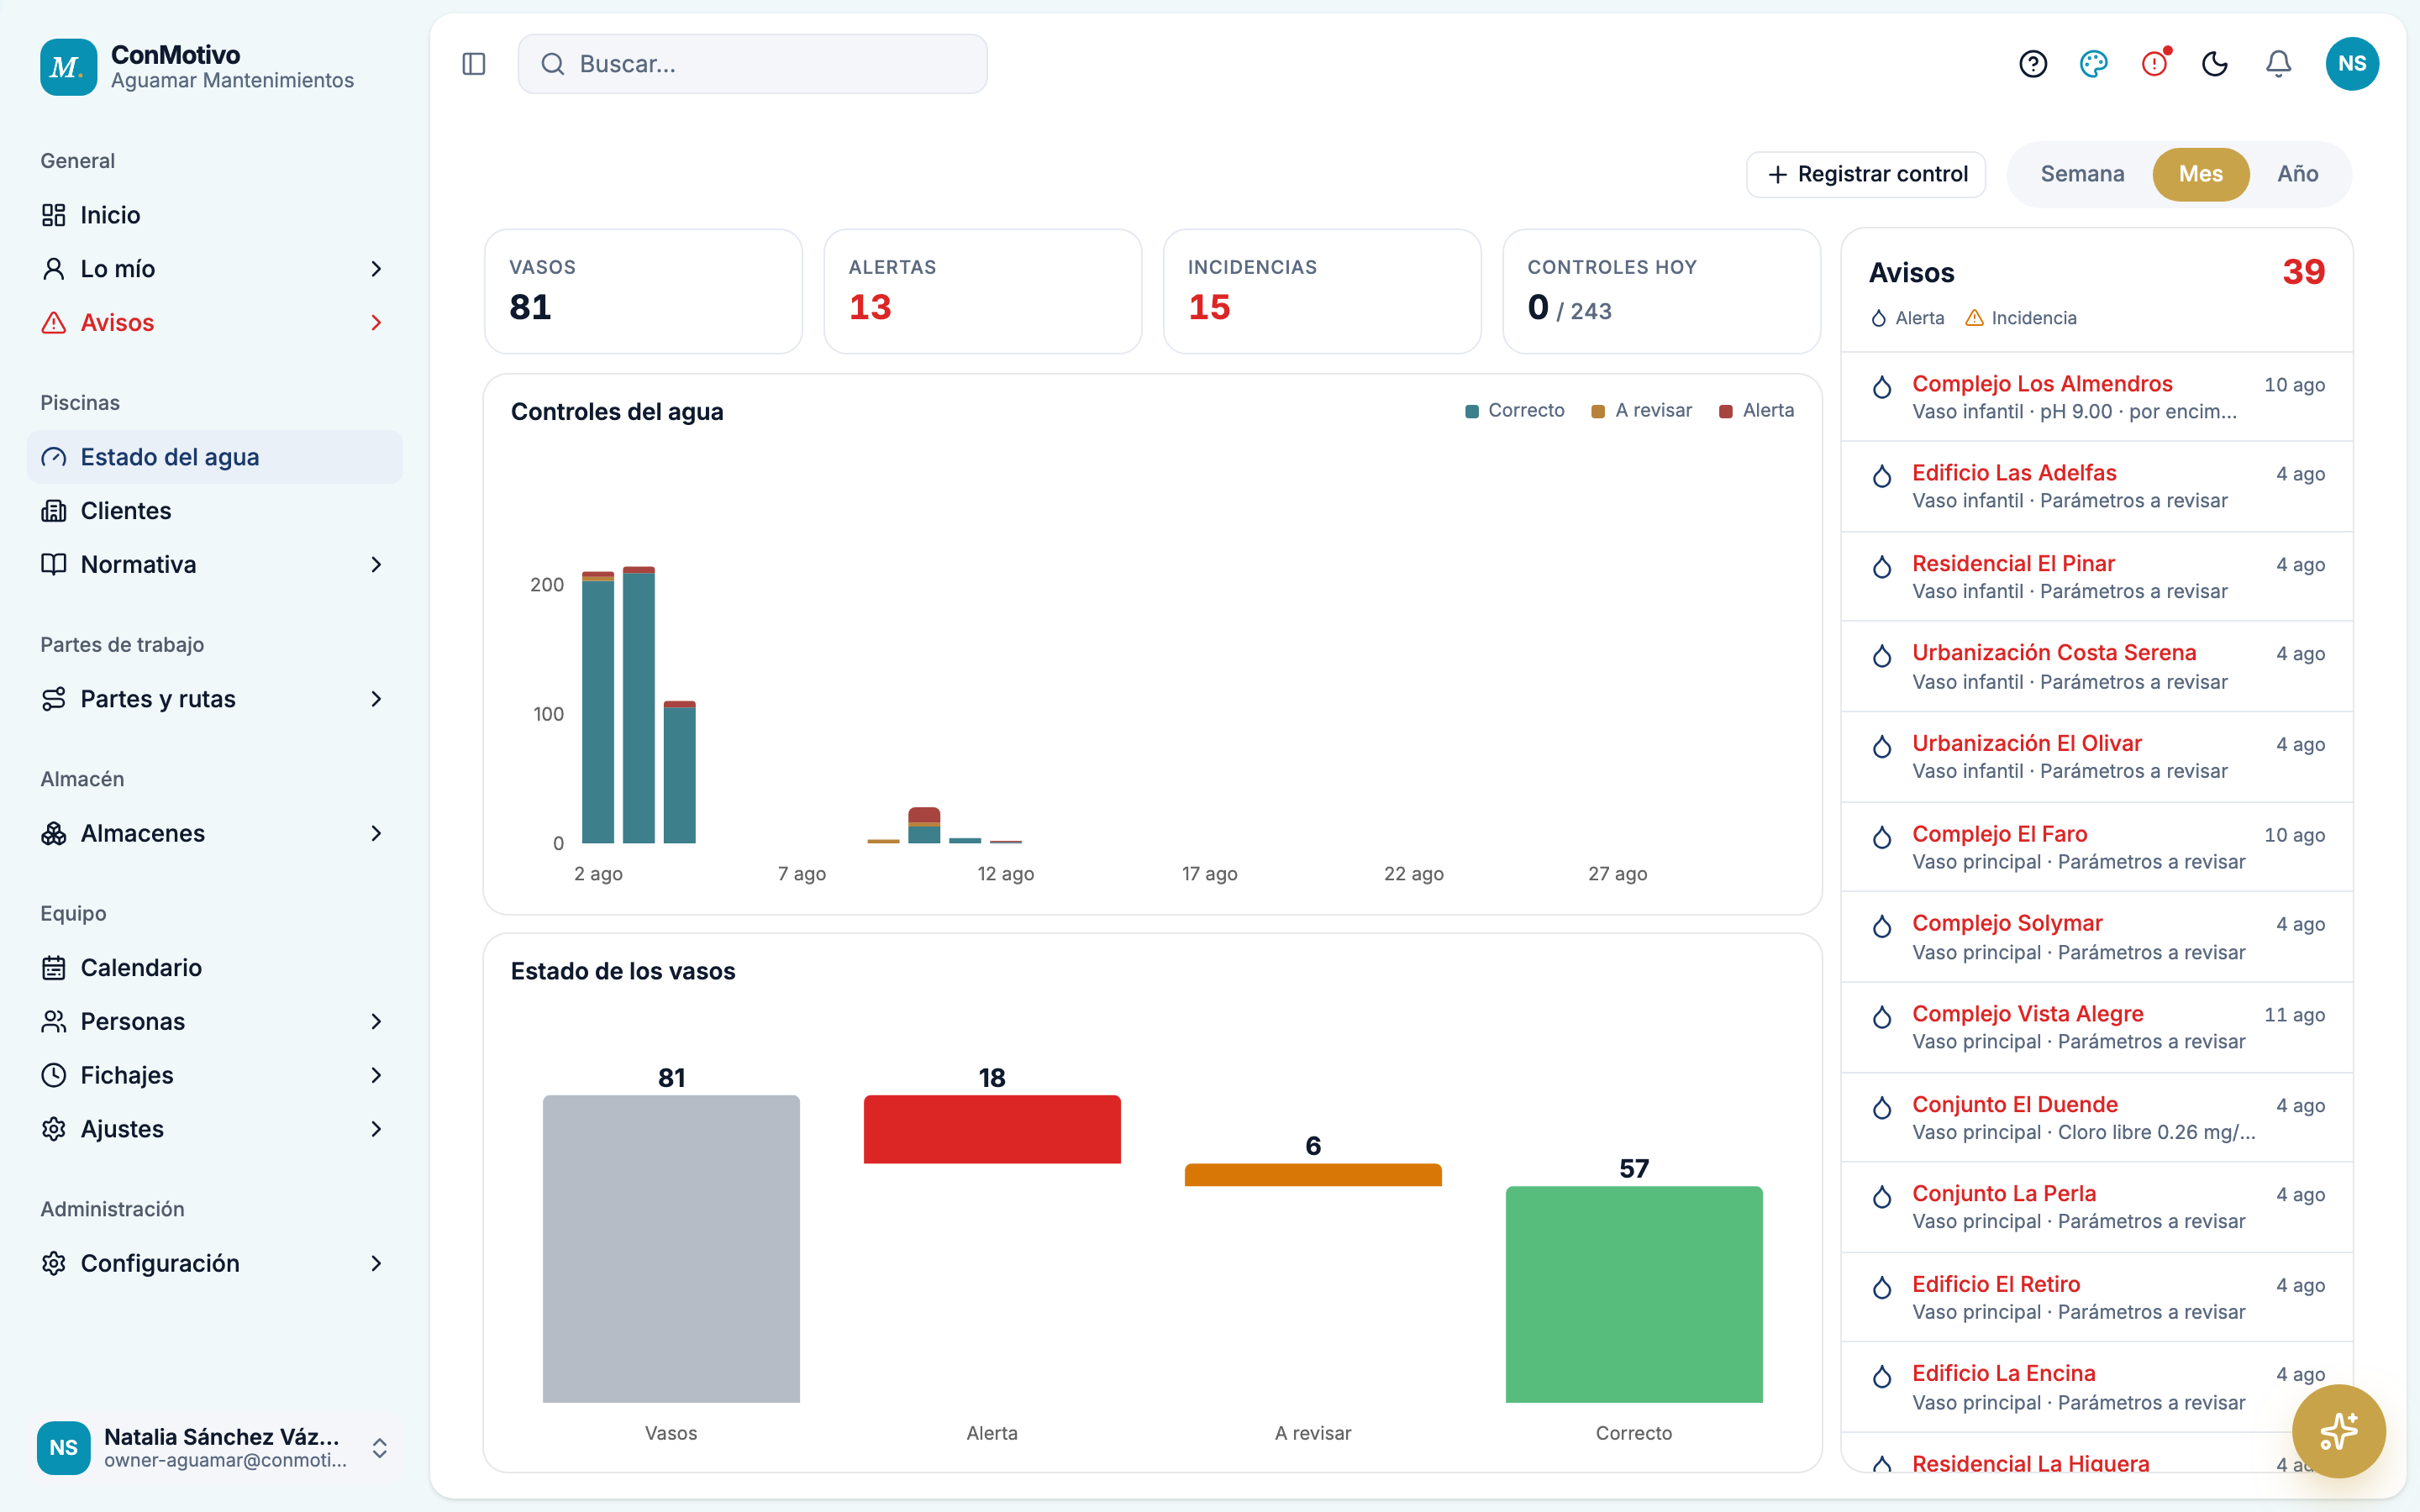Click the Avisos warning triangle icon
Screen dimensions: 2420x1512
pos(54,323)
